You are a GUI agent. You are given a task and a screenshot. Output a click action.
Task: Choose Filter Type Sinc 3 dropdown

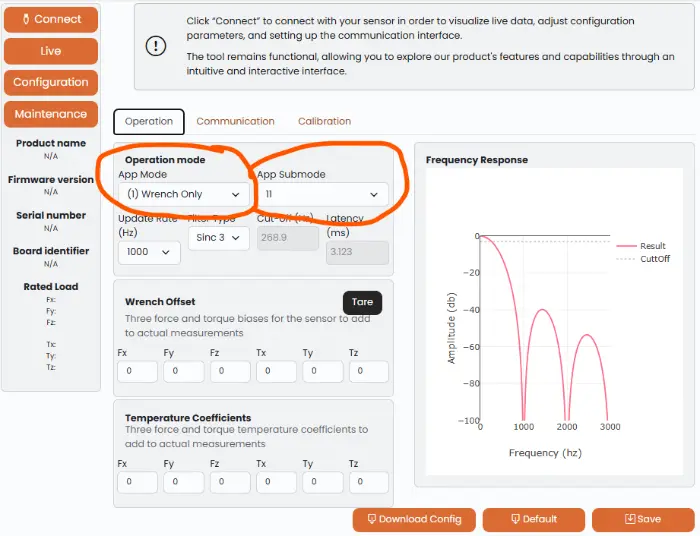218,238
